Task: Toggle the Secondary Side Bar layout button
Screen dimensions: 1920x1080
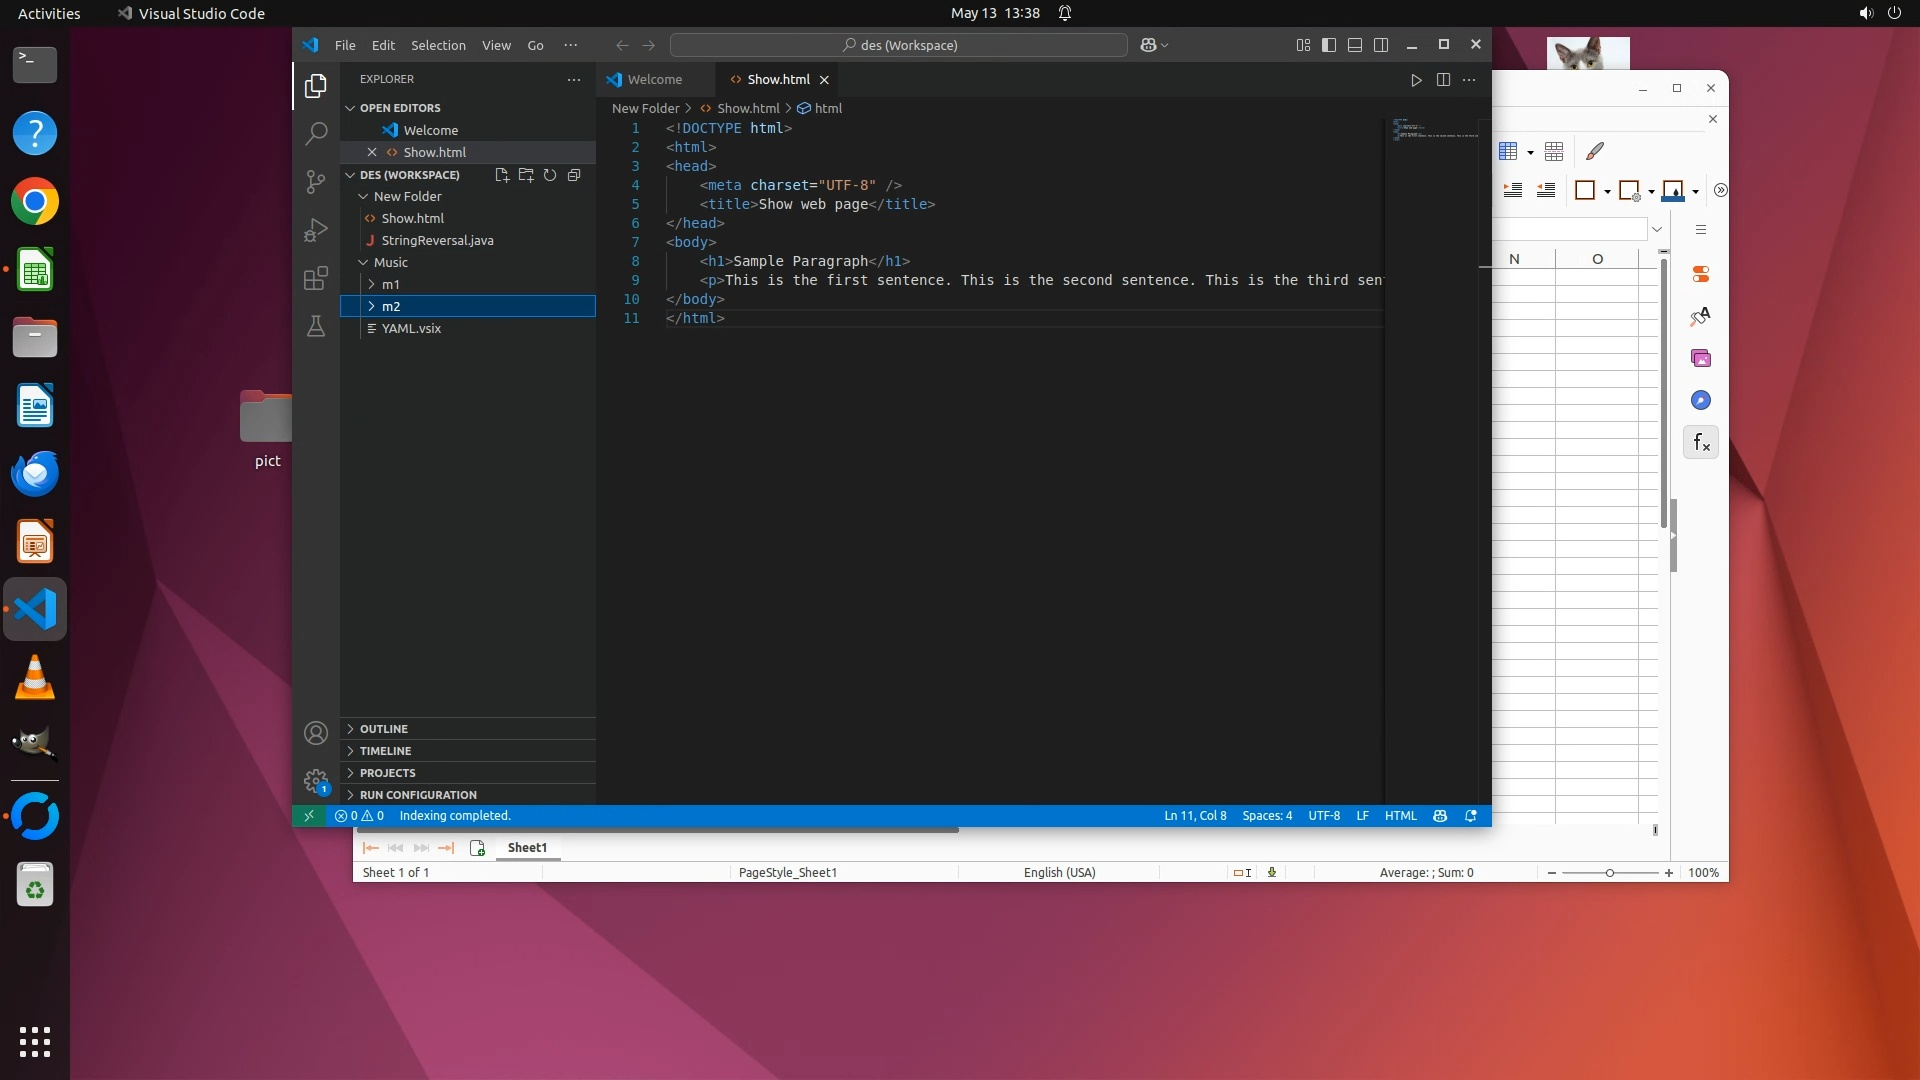Action: tap(1381, 45)
